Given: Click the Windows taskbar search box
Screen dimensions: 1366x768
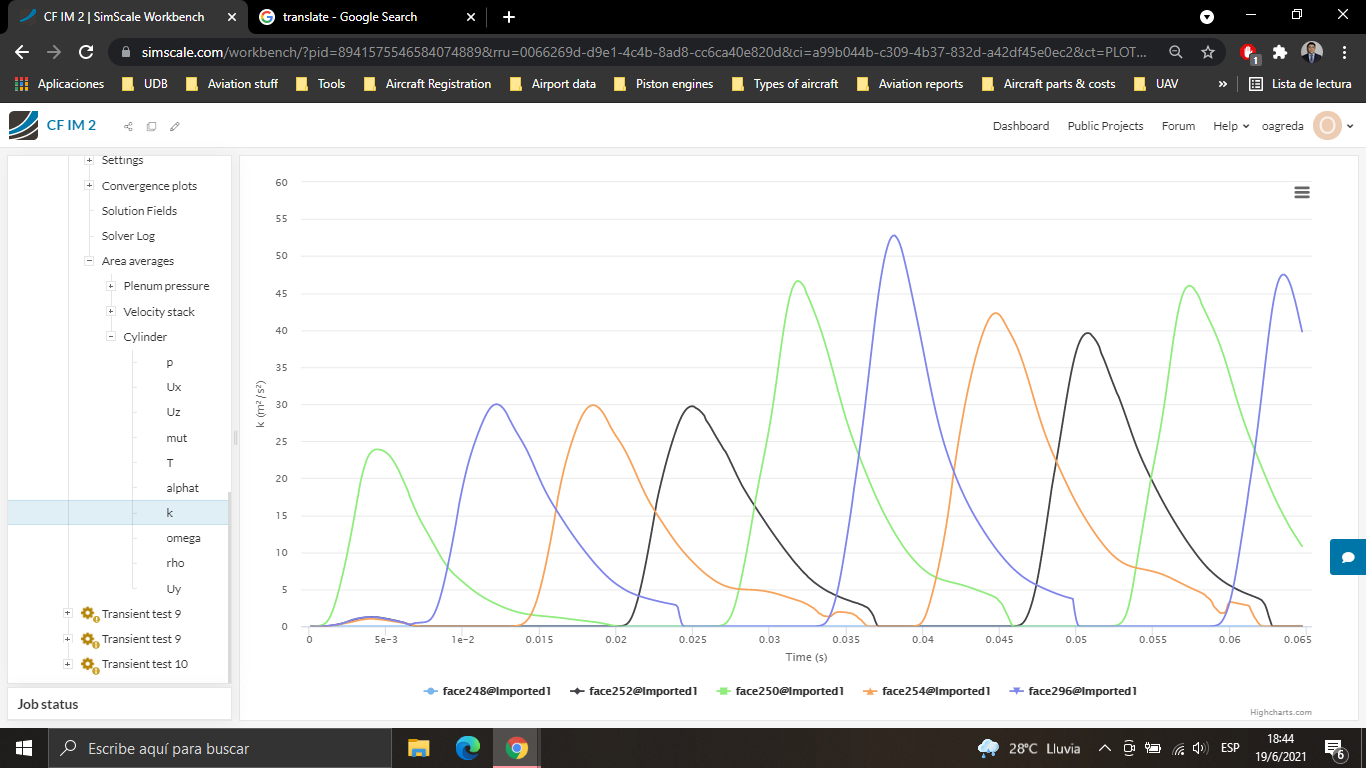Looking at the screenshot, I should tap(219, 748).
